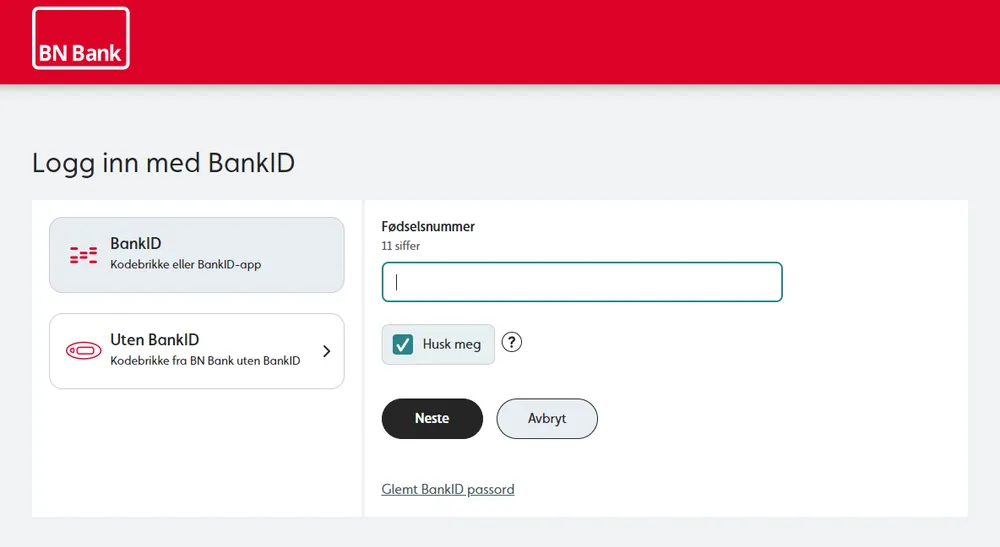The width and height of the screenshot is (1000, 547).
Task: Click the BN Bank logo
Action: [81, 39]
